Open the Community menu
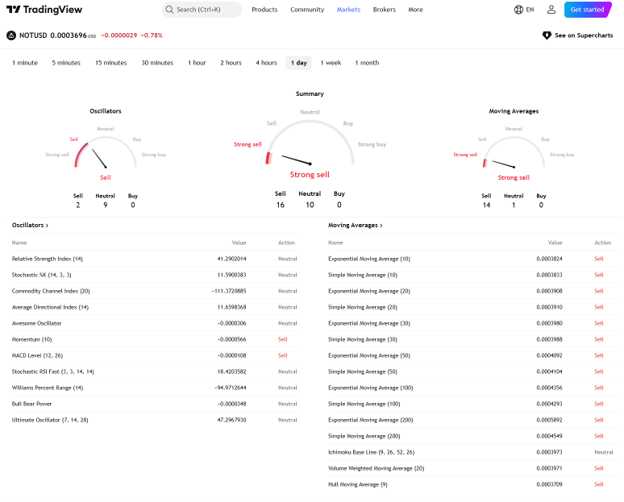The image size is (624, 502). pos(307,10)
